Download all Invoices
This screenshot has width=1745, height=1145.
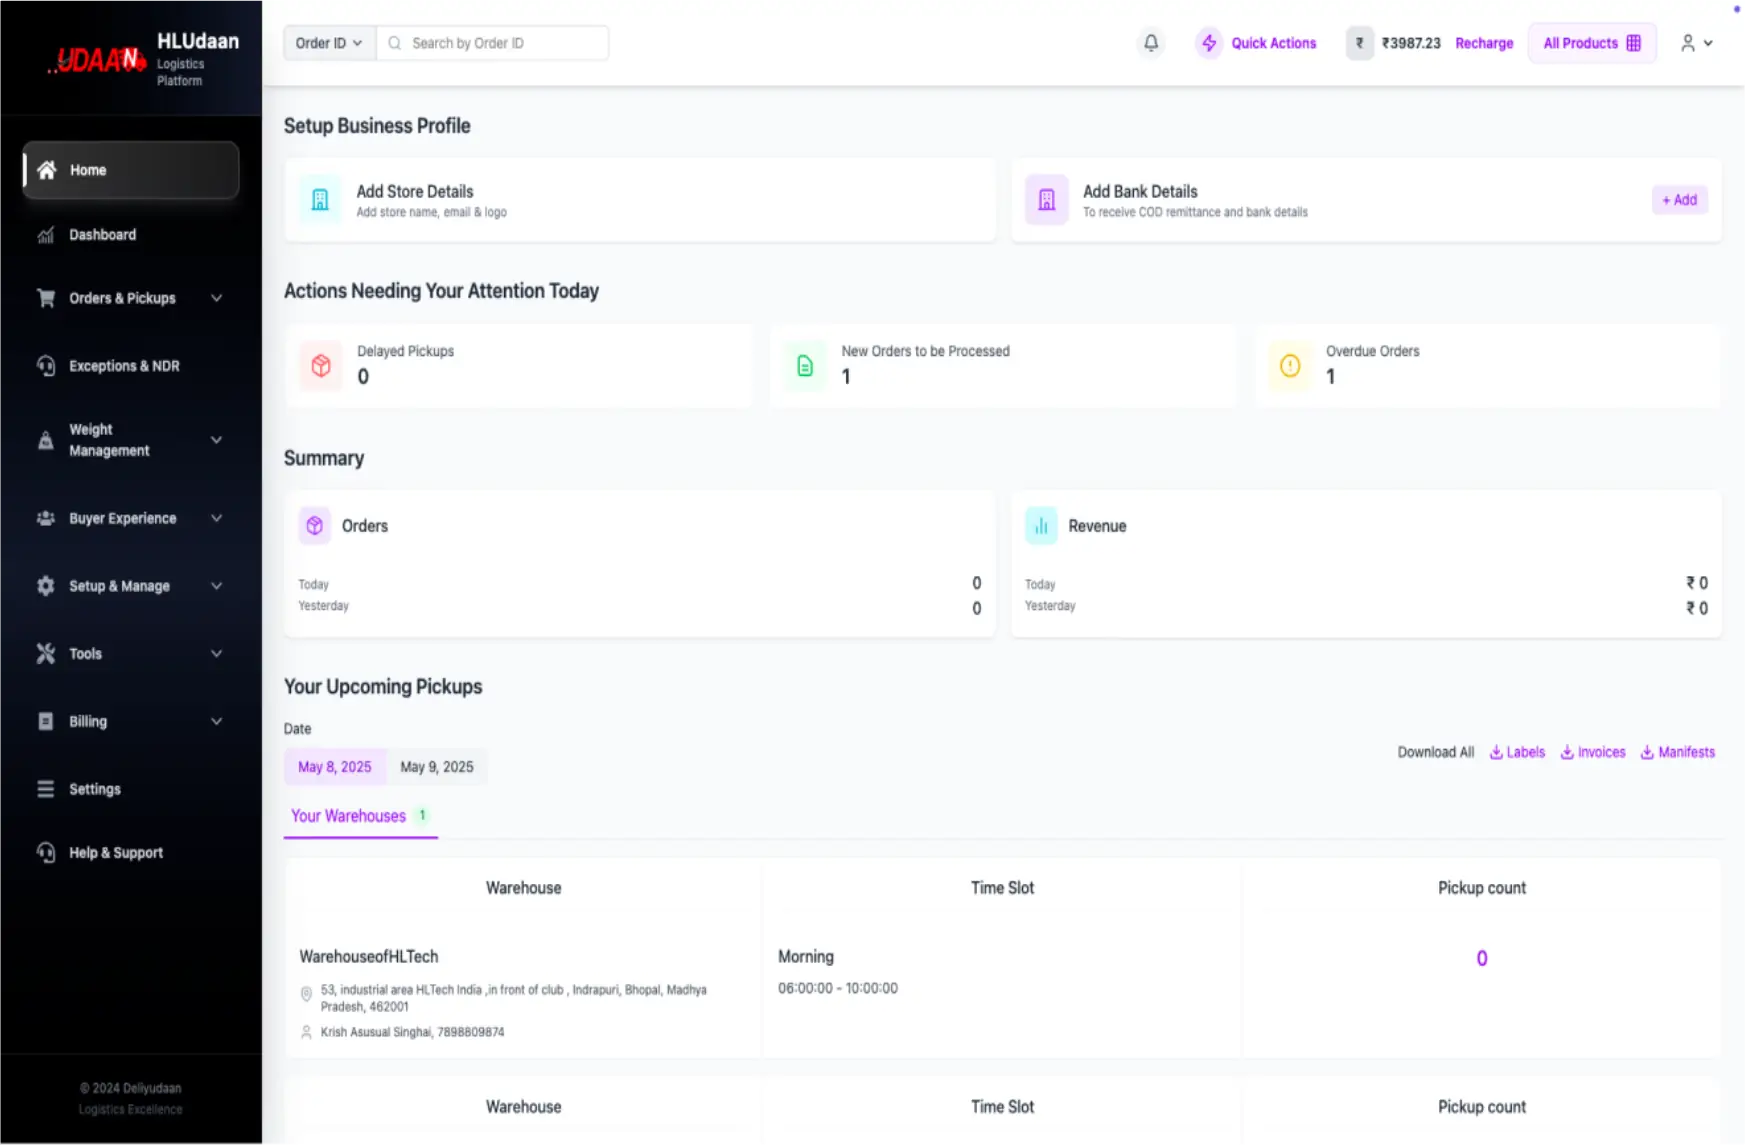1593,752
